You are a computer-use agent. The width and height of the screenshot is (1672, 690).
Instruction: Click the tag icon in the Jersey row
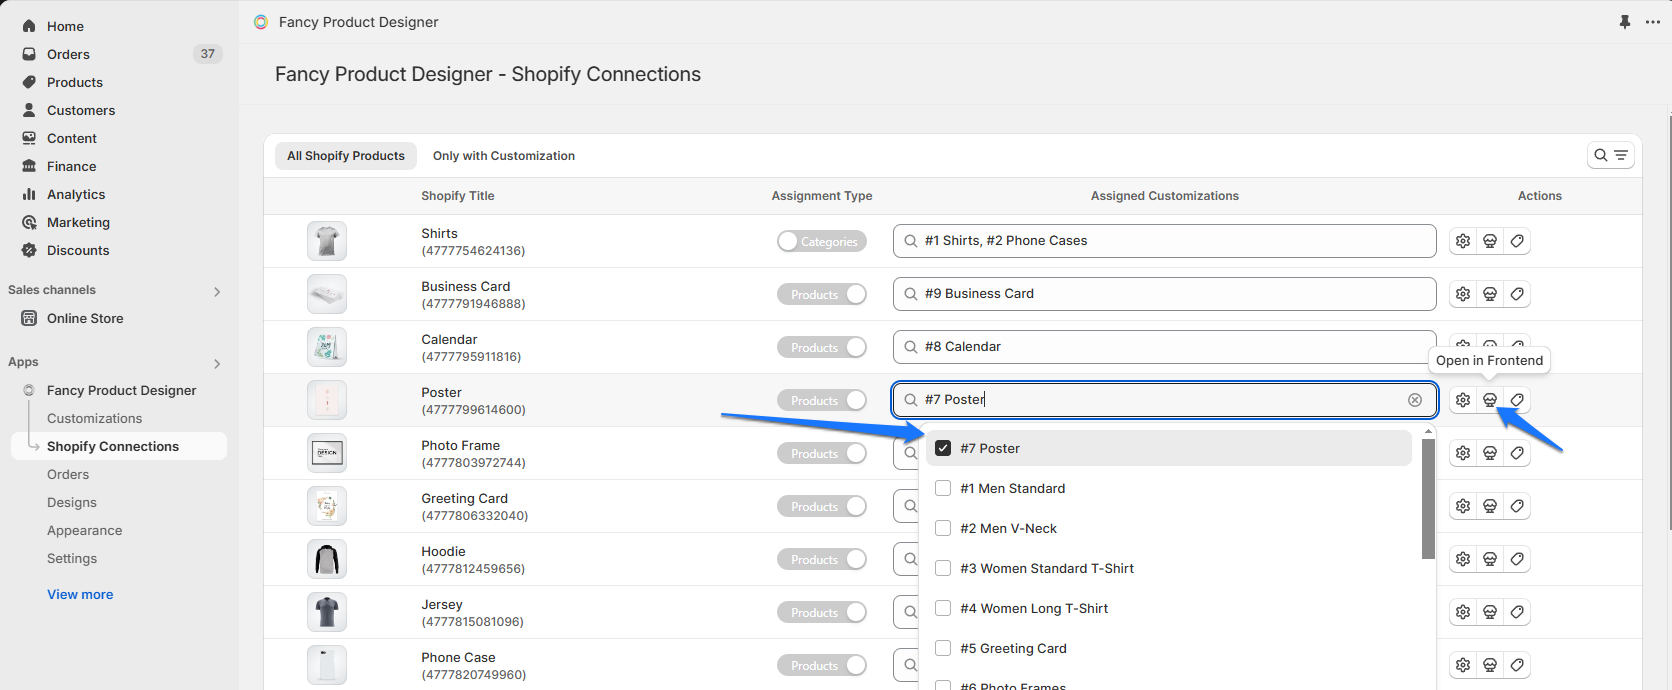[x=1517, y=612]
